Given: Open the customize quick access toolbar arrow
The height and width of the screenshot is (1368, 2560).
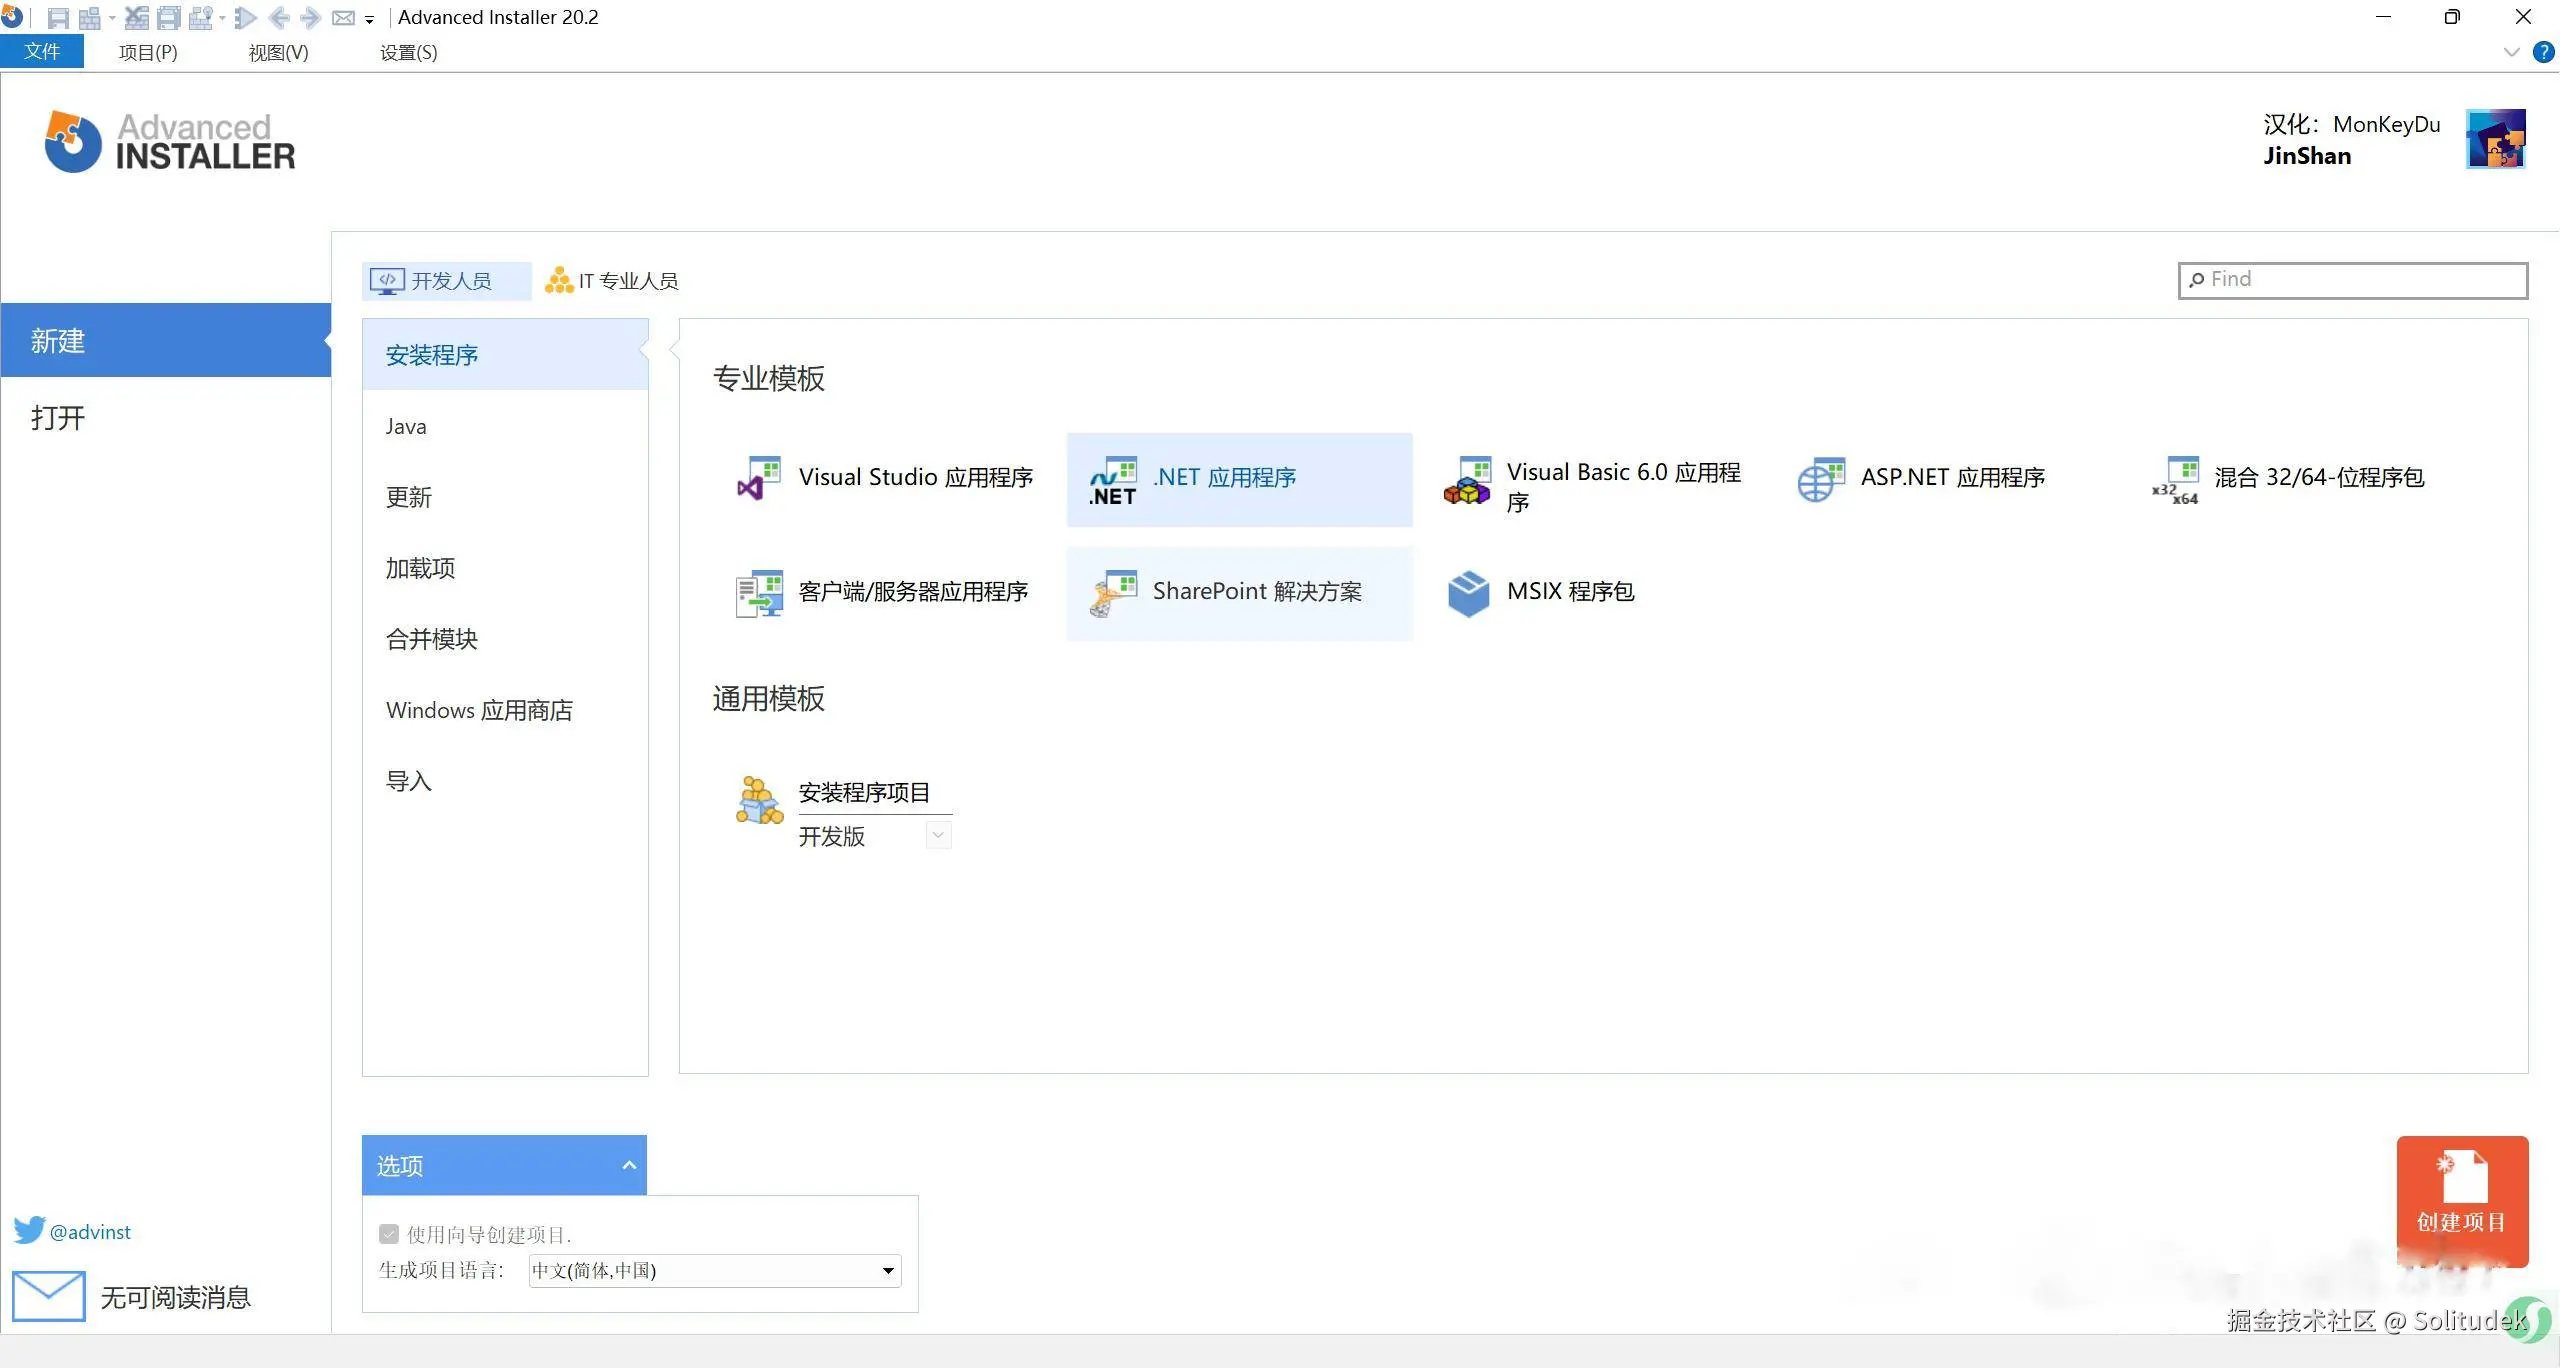Looking at the screenshot, I should pyautogui.click(x=369, y=19).
